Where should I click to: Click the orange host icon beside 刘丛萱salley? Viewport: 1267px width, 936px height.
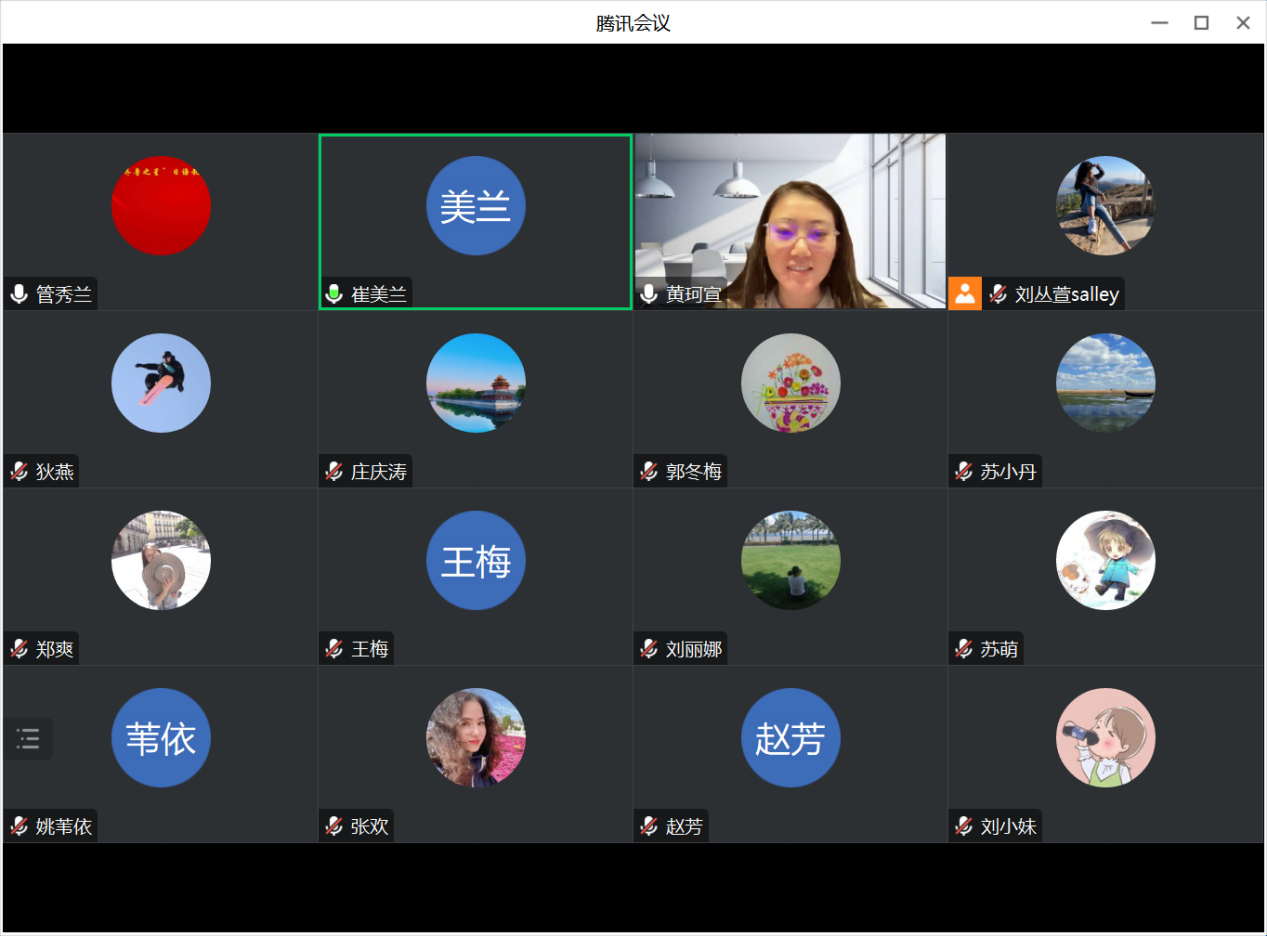coord(965,294)
